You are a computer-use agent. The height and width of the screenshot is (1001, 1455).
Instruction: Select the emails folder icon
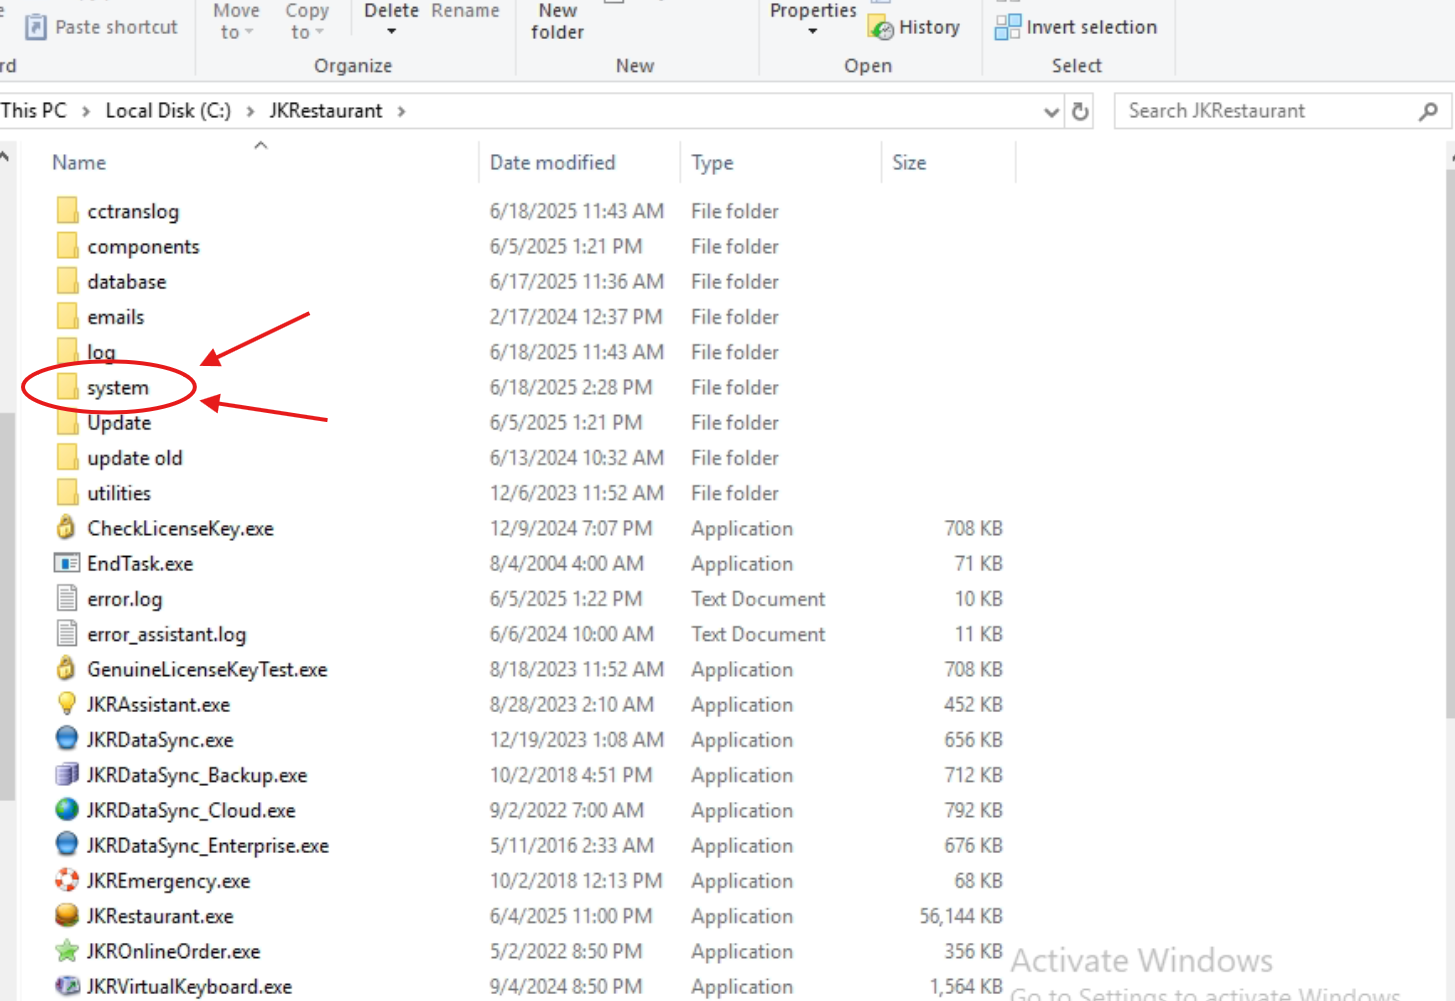[x=67, y=316]
